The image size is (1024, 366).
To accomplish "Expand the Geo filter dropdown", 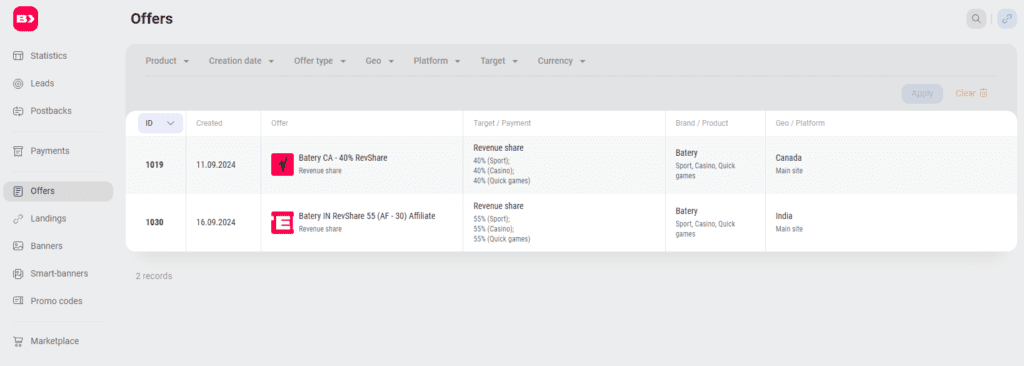I will tap(380, 61).
